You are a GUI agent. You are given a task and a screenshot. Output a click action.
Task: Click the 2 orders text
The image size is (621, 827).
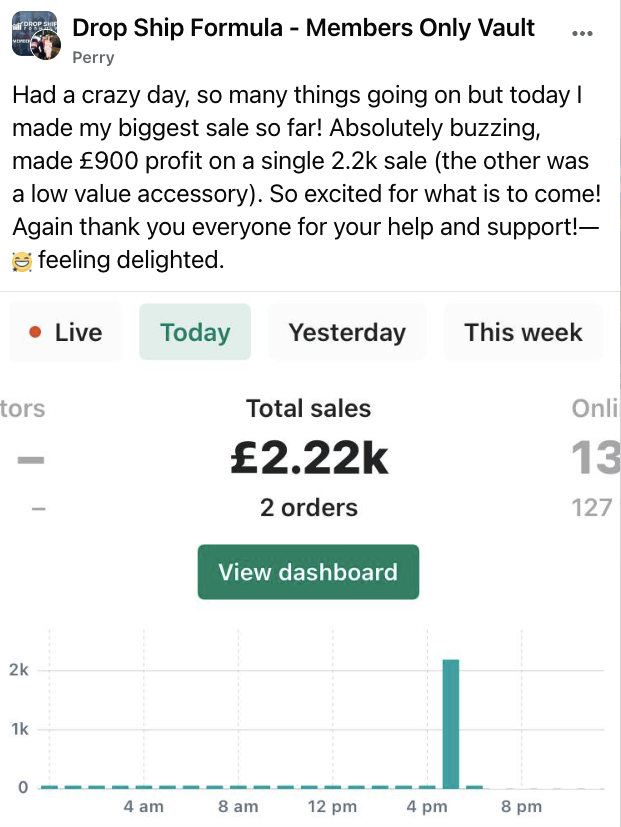point(309,507)
